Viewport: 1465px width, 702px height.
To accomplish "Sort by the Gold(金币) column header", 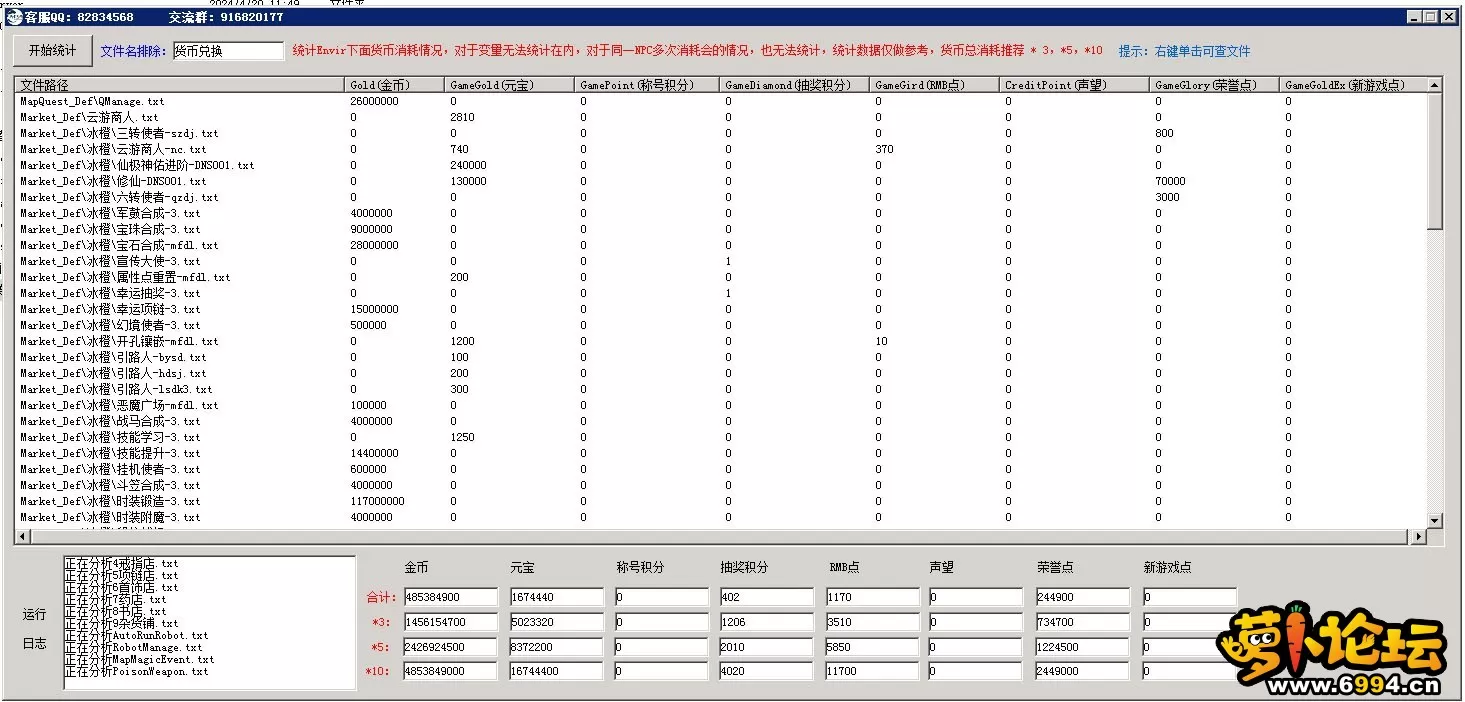I will pos(395,86).
